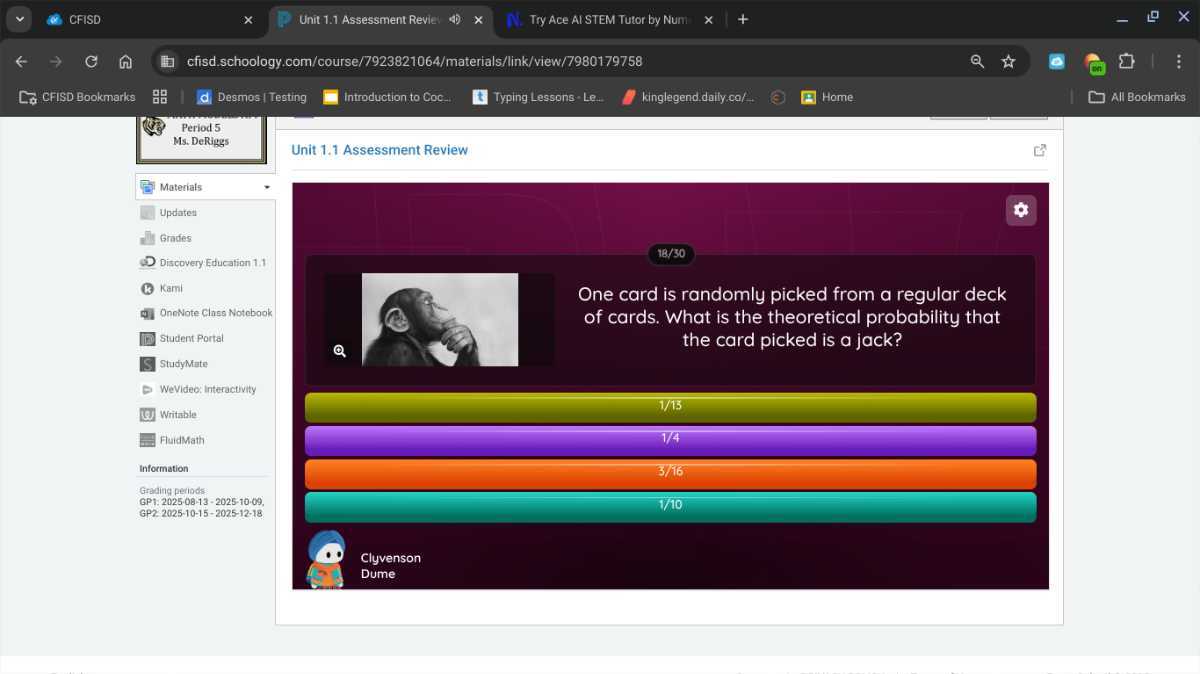Open OneNote Class Notebook
The height and width of the screenshot is (674, 1200).
pos(215,313)
